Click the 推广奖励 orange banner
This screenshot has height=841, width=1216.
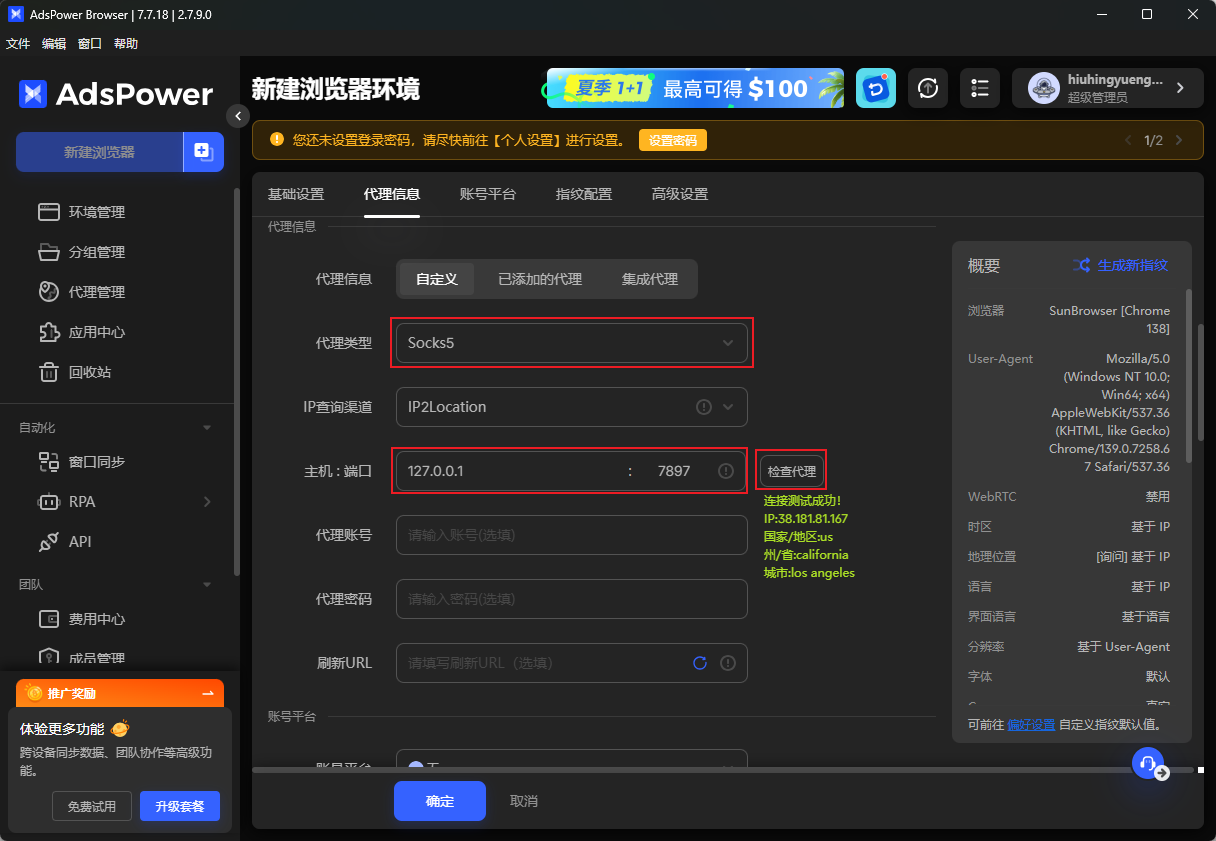pyautogui.click(x=120, y=693)
